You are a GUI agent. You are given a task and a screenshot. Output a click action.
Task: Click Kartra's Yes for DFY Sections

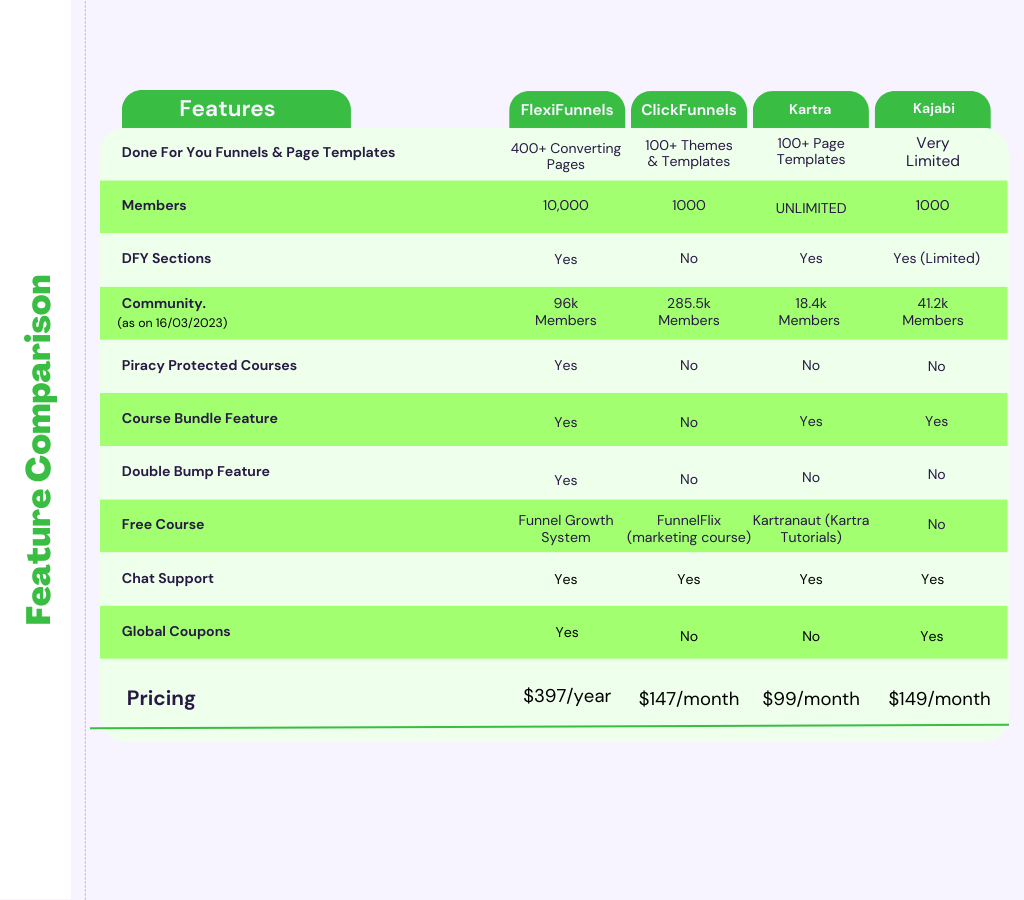pos(811,258)
